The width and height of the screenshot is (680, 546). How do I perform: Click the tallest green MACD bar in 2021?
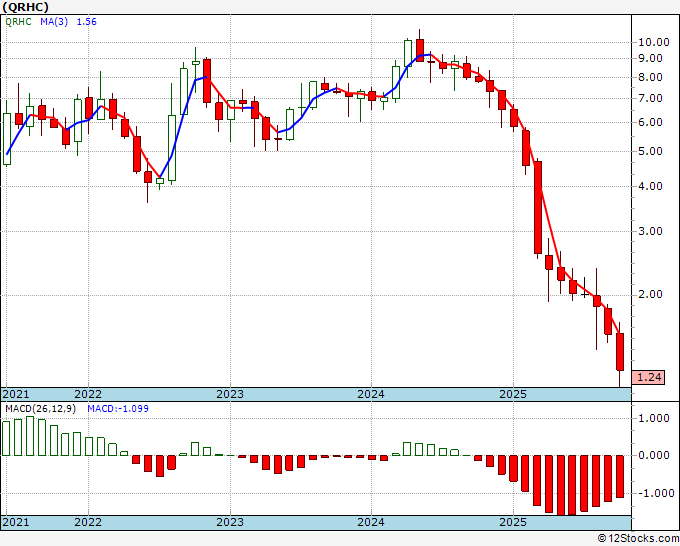point(30,436)
